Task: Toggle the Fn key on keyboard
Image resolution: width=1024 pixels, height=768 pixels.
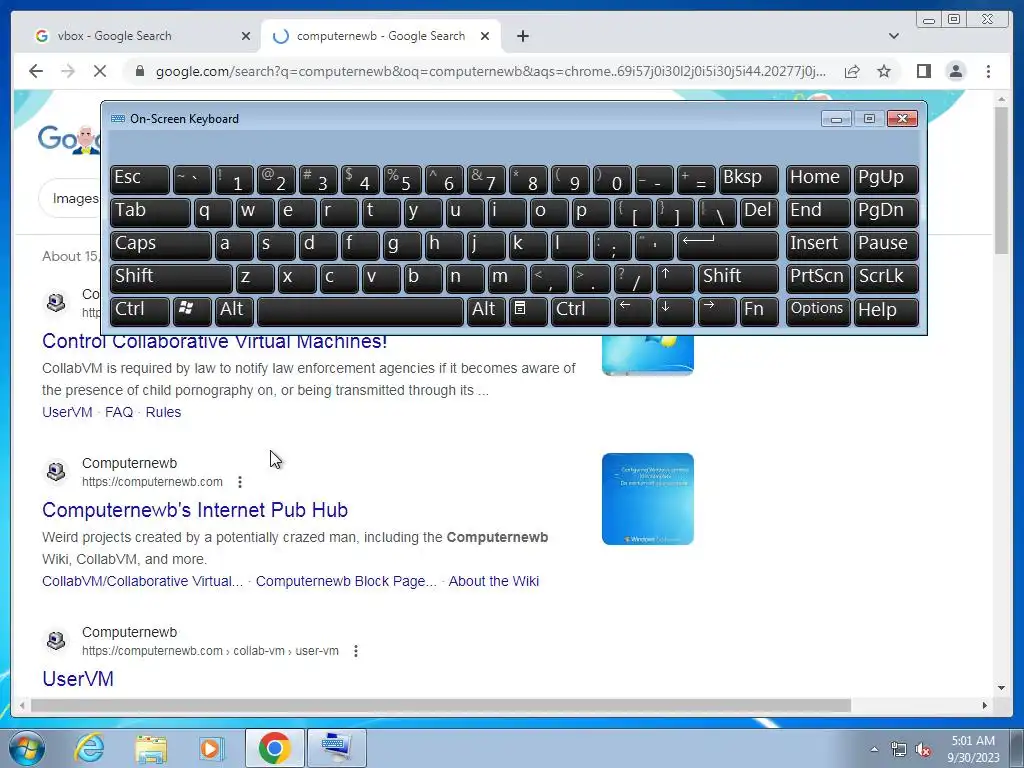Action: click(x=759, y=311)
